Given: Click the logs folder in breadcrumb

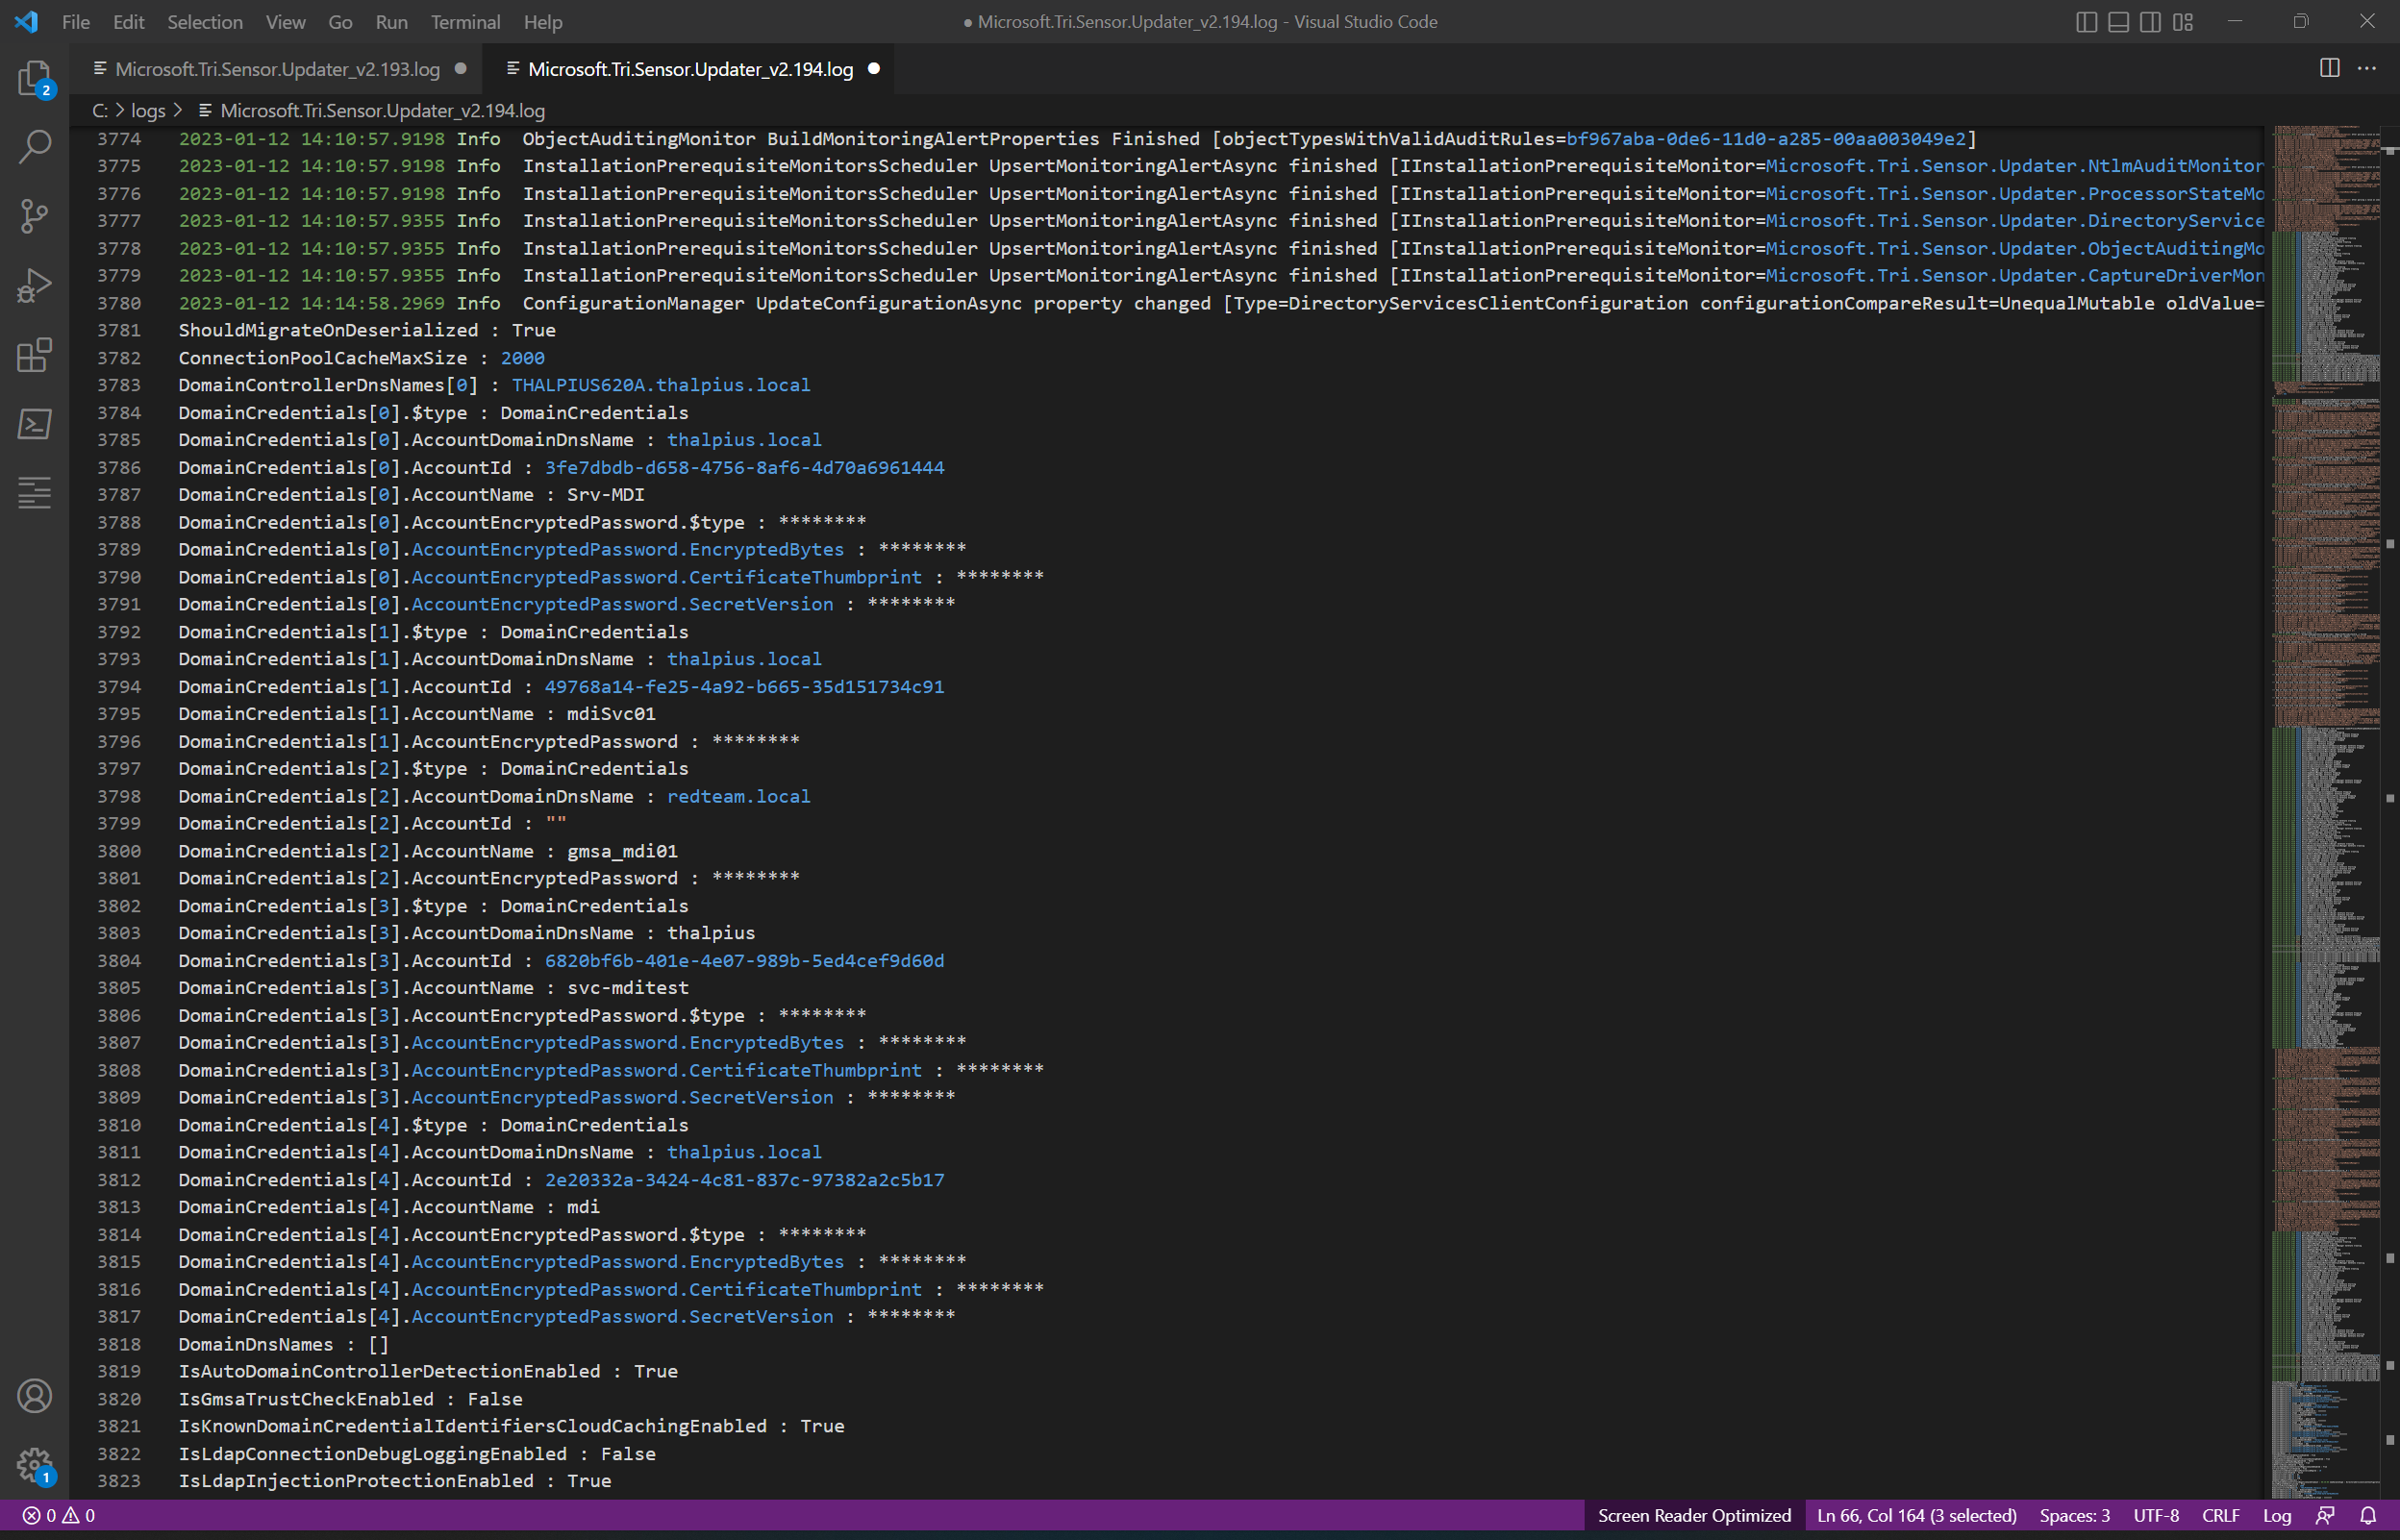Looking at the screenshot, I should (x=148, y=111).
